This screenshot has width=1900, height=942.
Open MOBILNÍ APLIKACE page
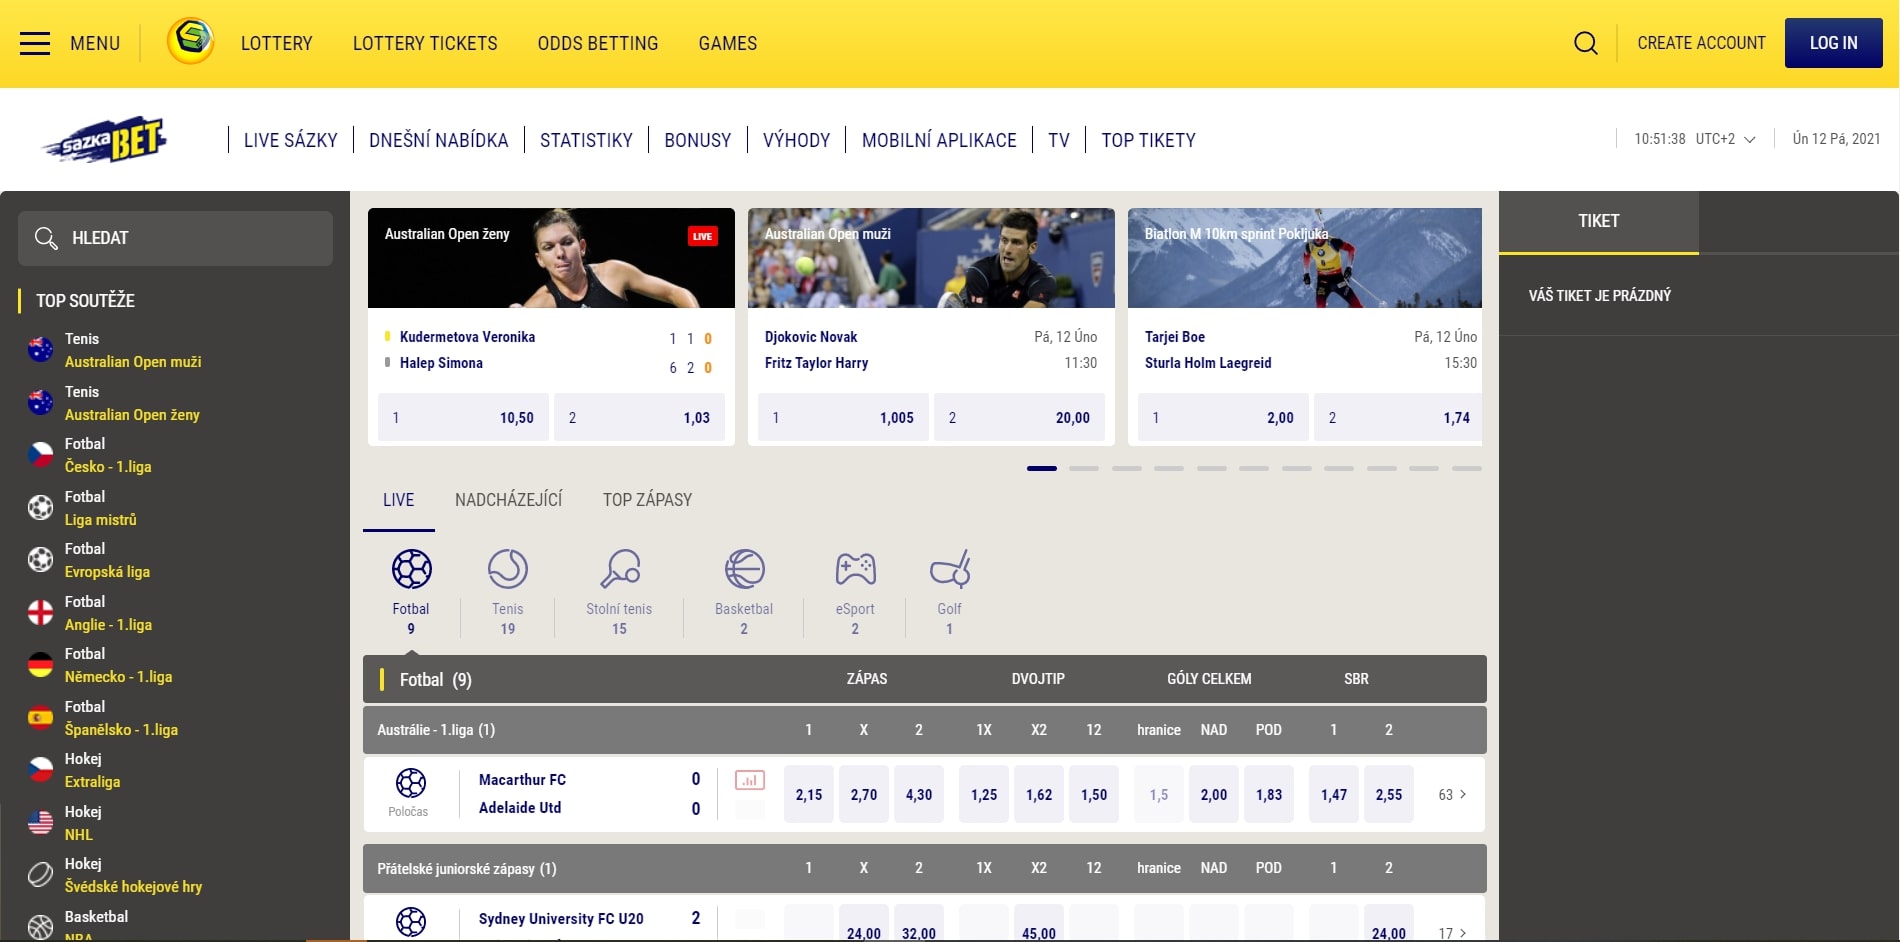pyautogui.click(x=939, y=140)
